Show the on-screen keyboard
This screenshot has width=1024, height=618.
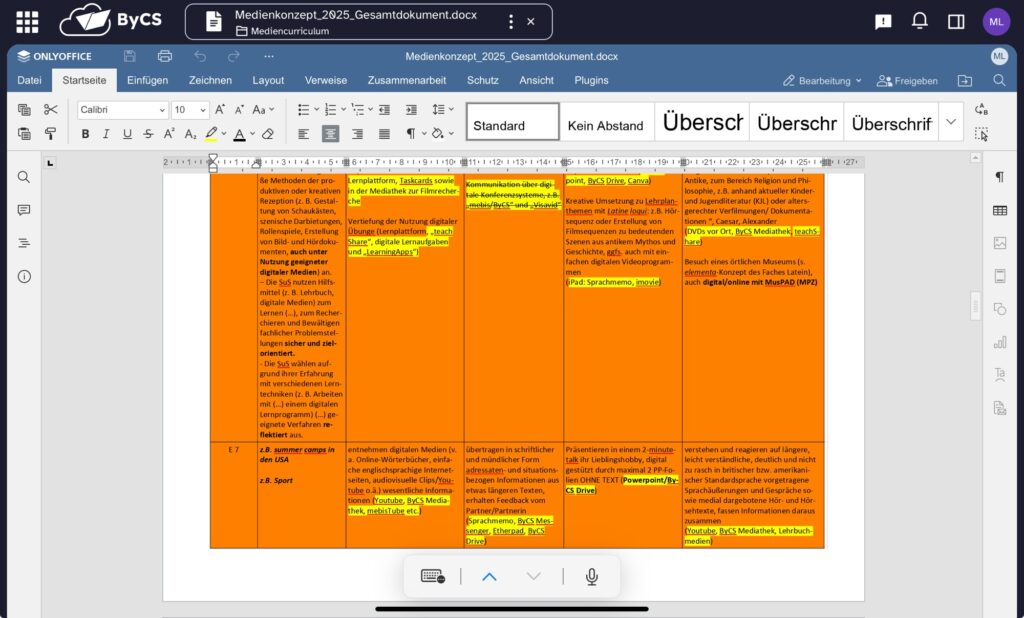[x=432, y=576]
